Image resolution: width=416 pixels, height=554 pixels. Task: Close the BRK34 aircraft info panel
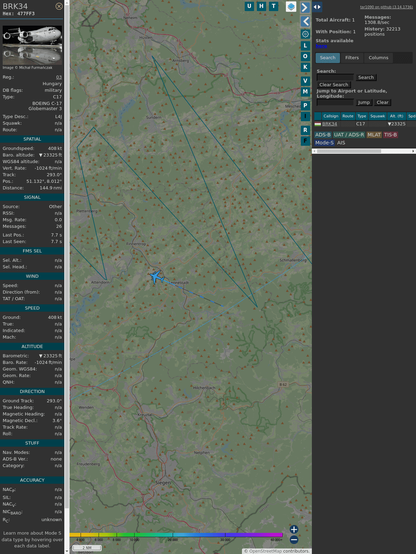(x=59, y=6)
